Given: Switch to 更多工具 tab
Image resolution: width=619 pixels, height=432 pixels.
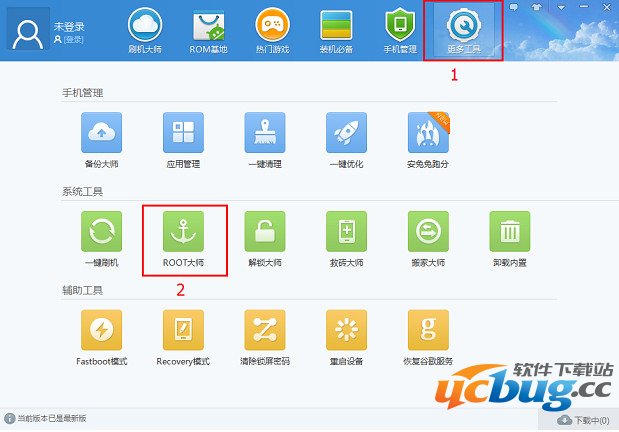Looking at the screenshot, I should click(463, 28).
